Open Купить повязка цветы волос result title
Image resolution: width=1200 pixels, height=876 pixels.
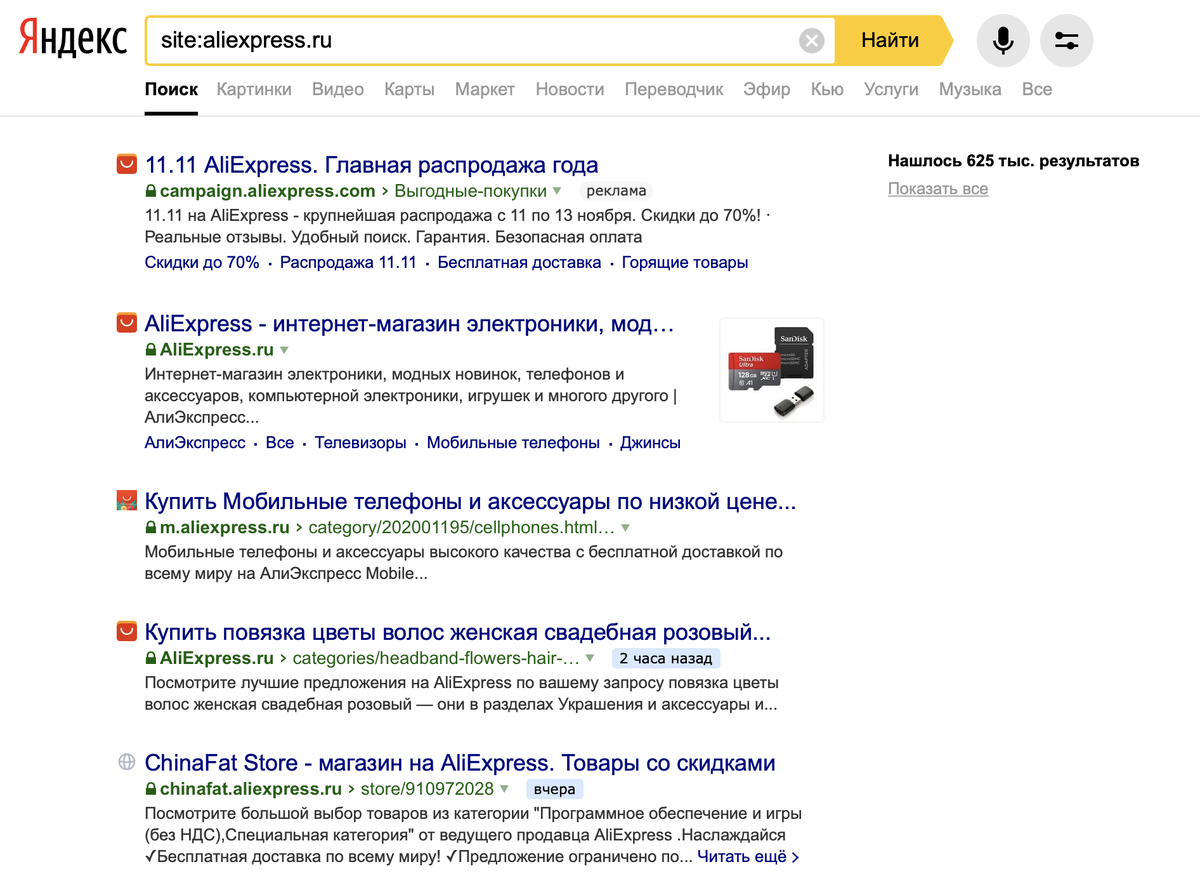point(458,632)
